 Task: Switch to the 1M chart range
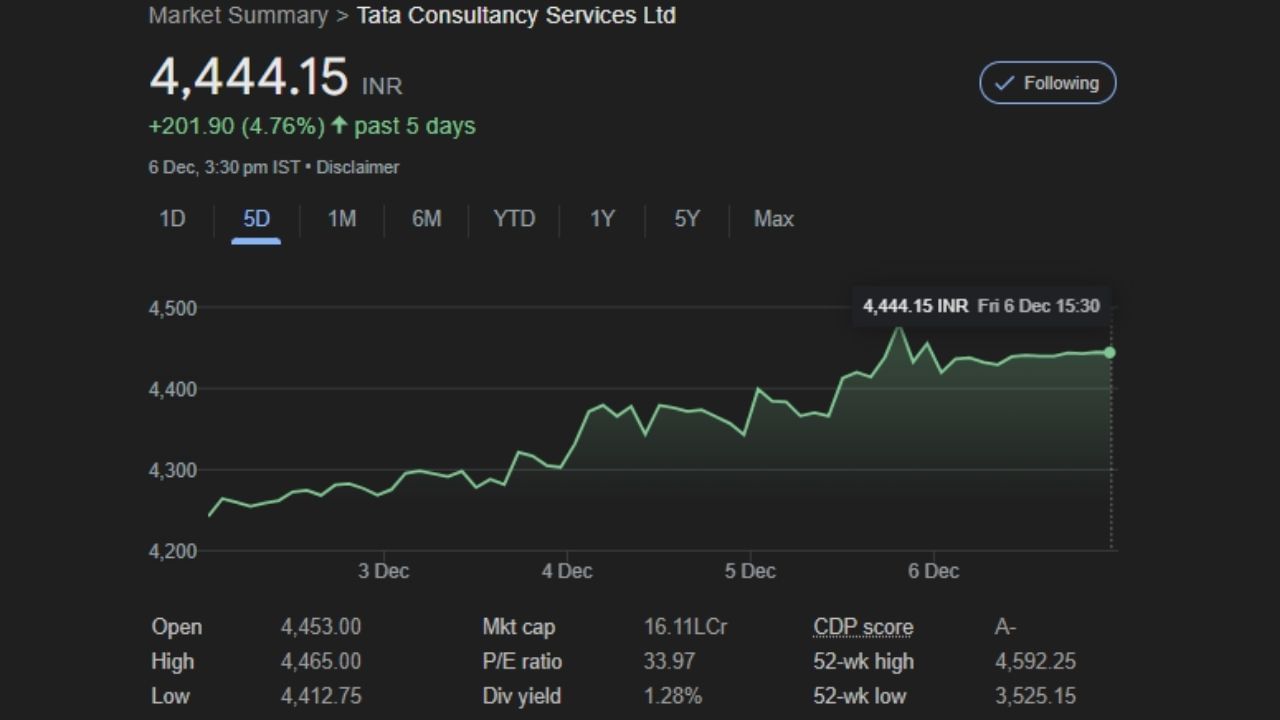click(x=342, y=219)
